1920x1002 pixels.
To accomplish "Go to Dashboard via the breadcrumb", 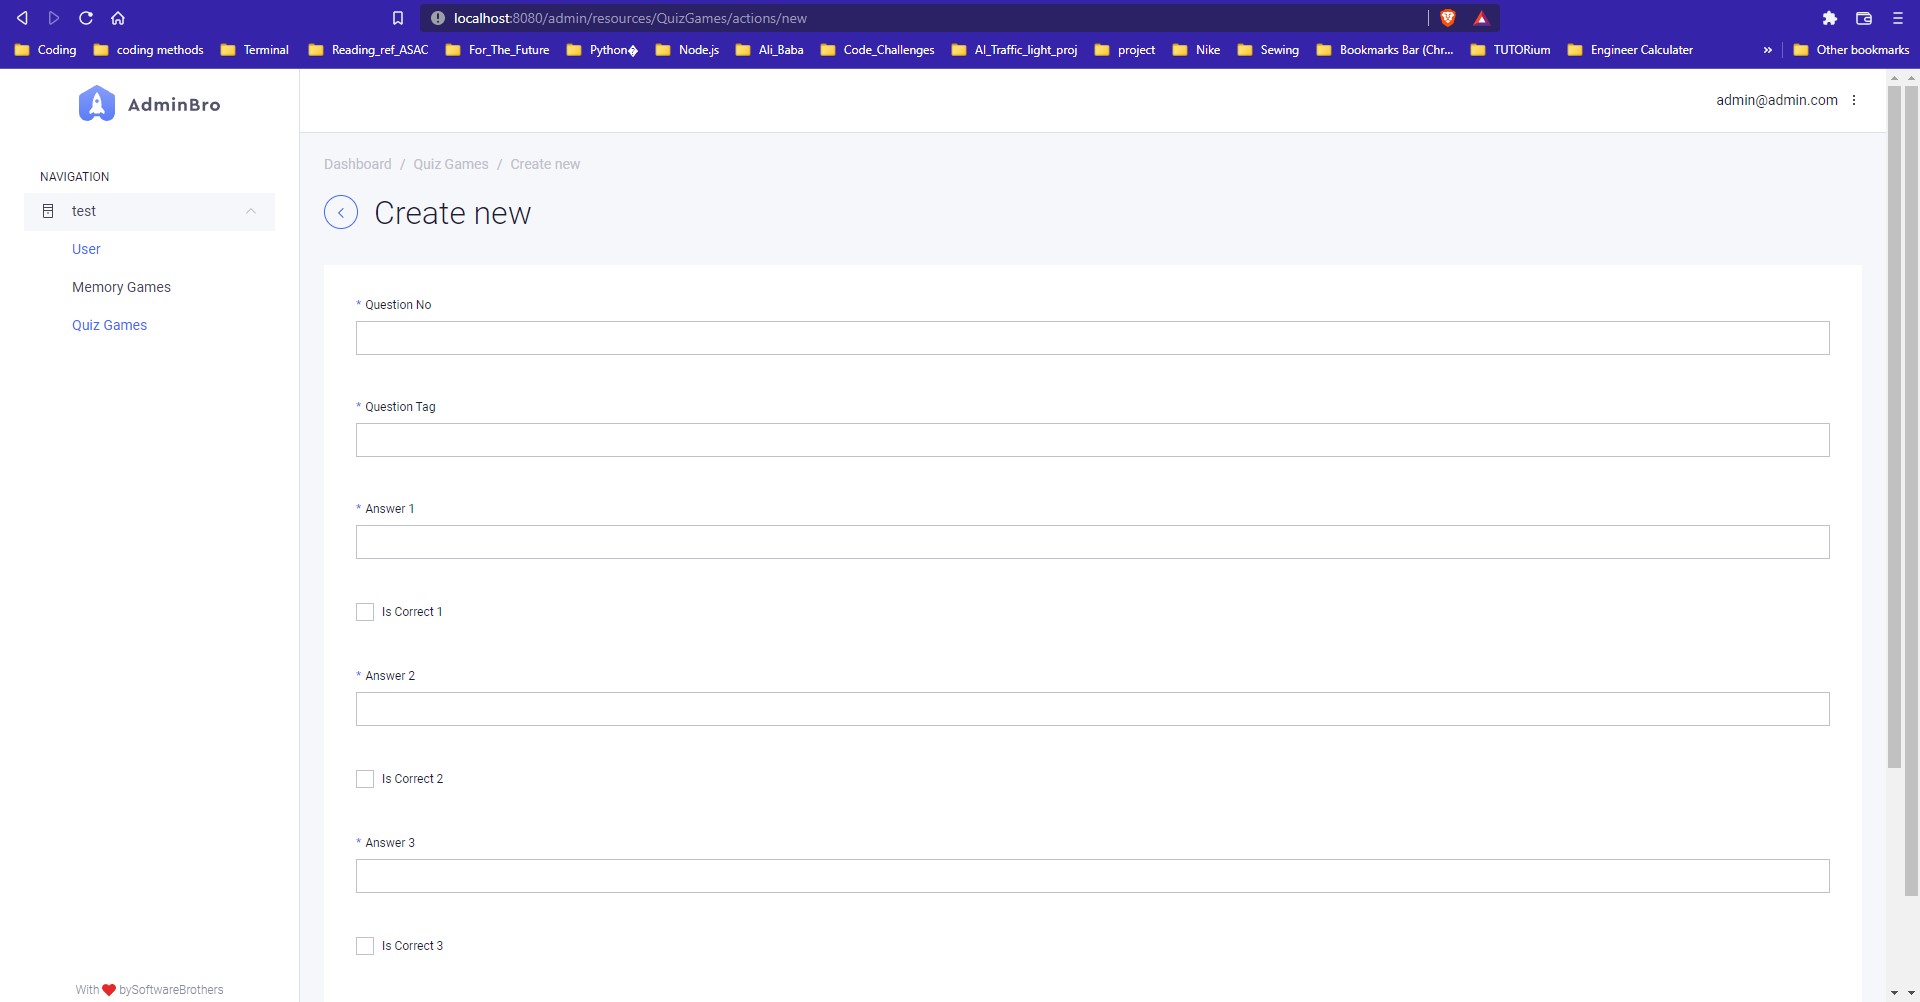I will coord(358,164).
